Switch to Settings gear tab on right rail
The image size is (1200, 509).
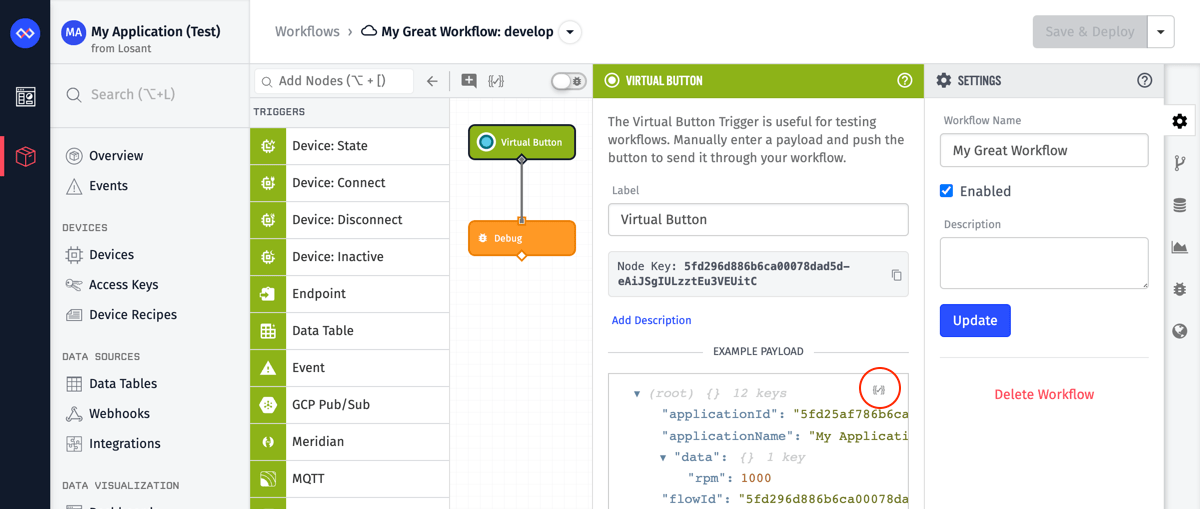coord(1180,121)
